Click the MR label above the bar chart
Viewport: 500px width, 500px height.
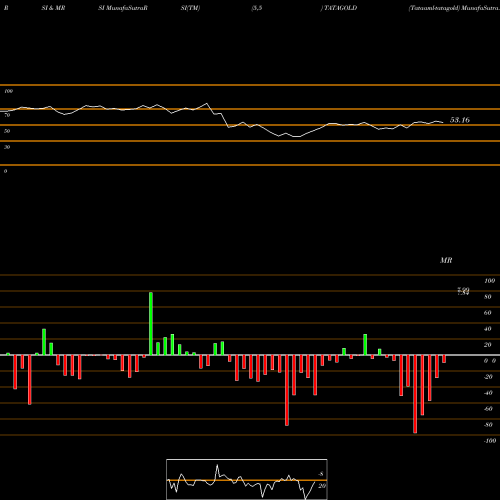coord(446,260)
